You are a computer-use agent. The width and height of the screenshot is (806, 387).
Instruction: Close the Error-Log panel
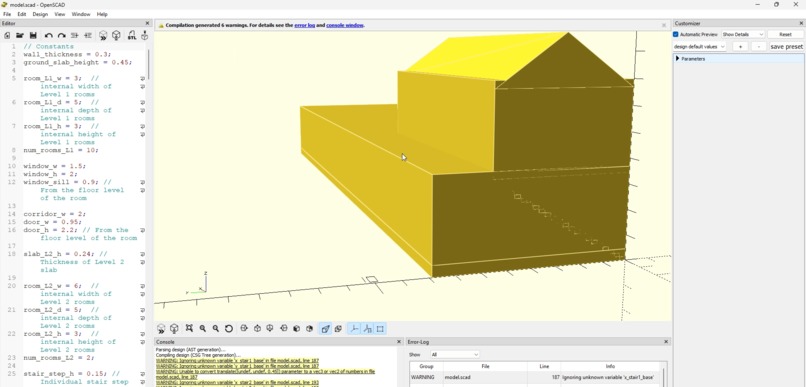(x=666, y=342)
